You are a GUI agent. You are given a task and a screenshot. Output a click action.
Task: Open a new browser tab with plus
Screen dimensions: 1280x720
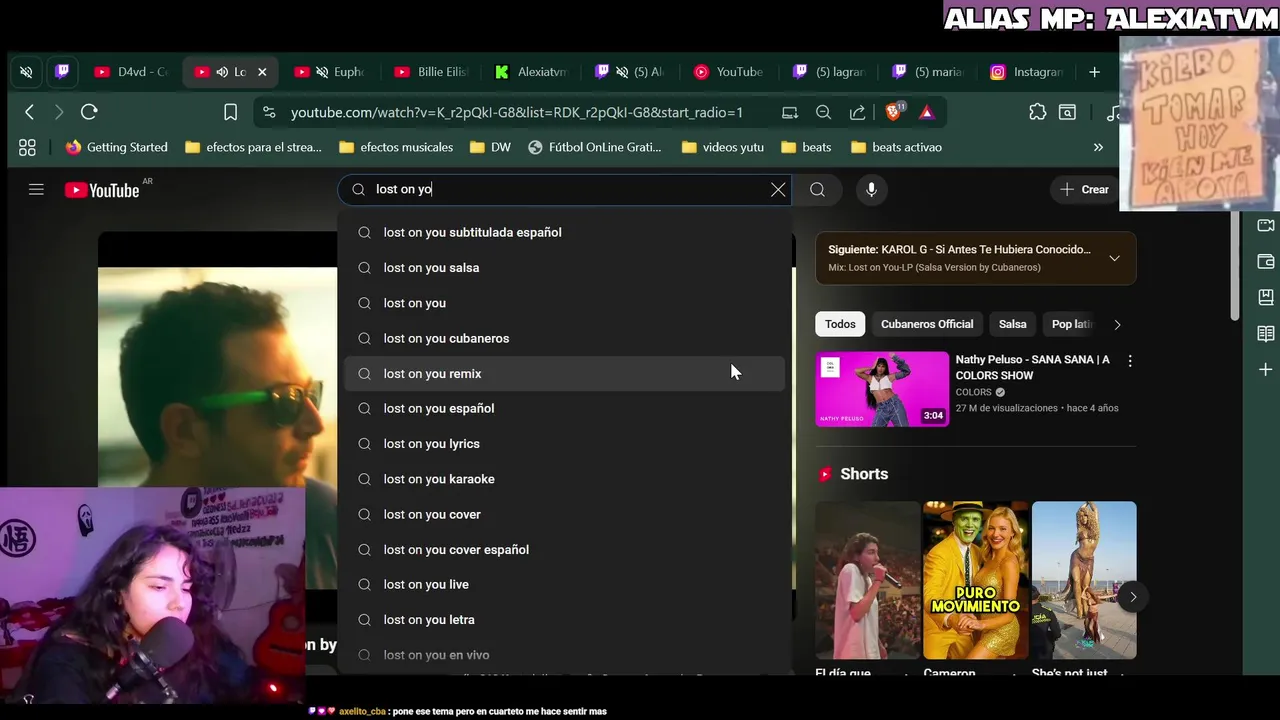click(x=1094, y=72)
